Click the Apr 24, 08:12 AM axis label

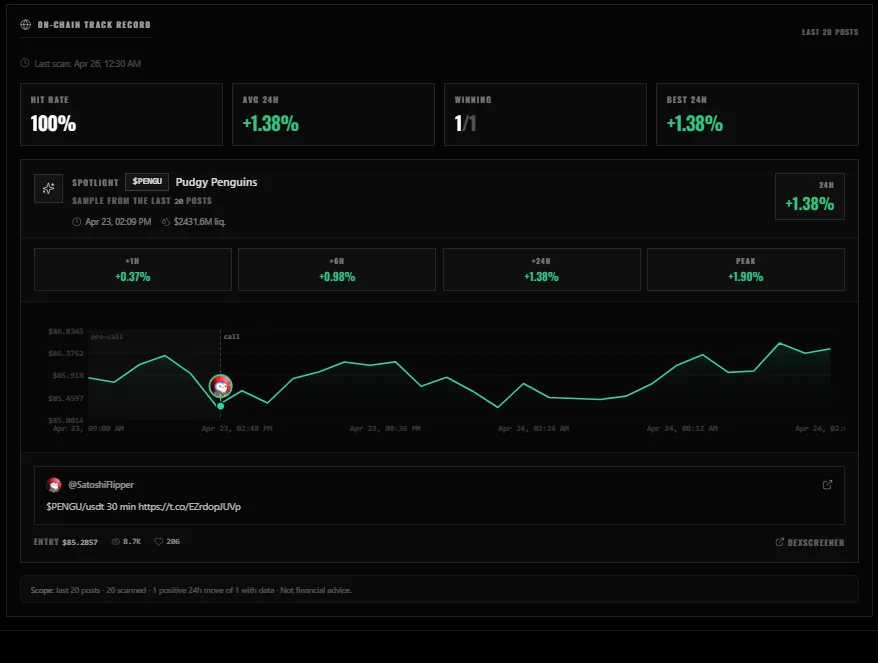tap(682, 428)
